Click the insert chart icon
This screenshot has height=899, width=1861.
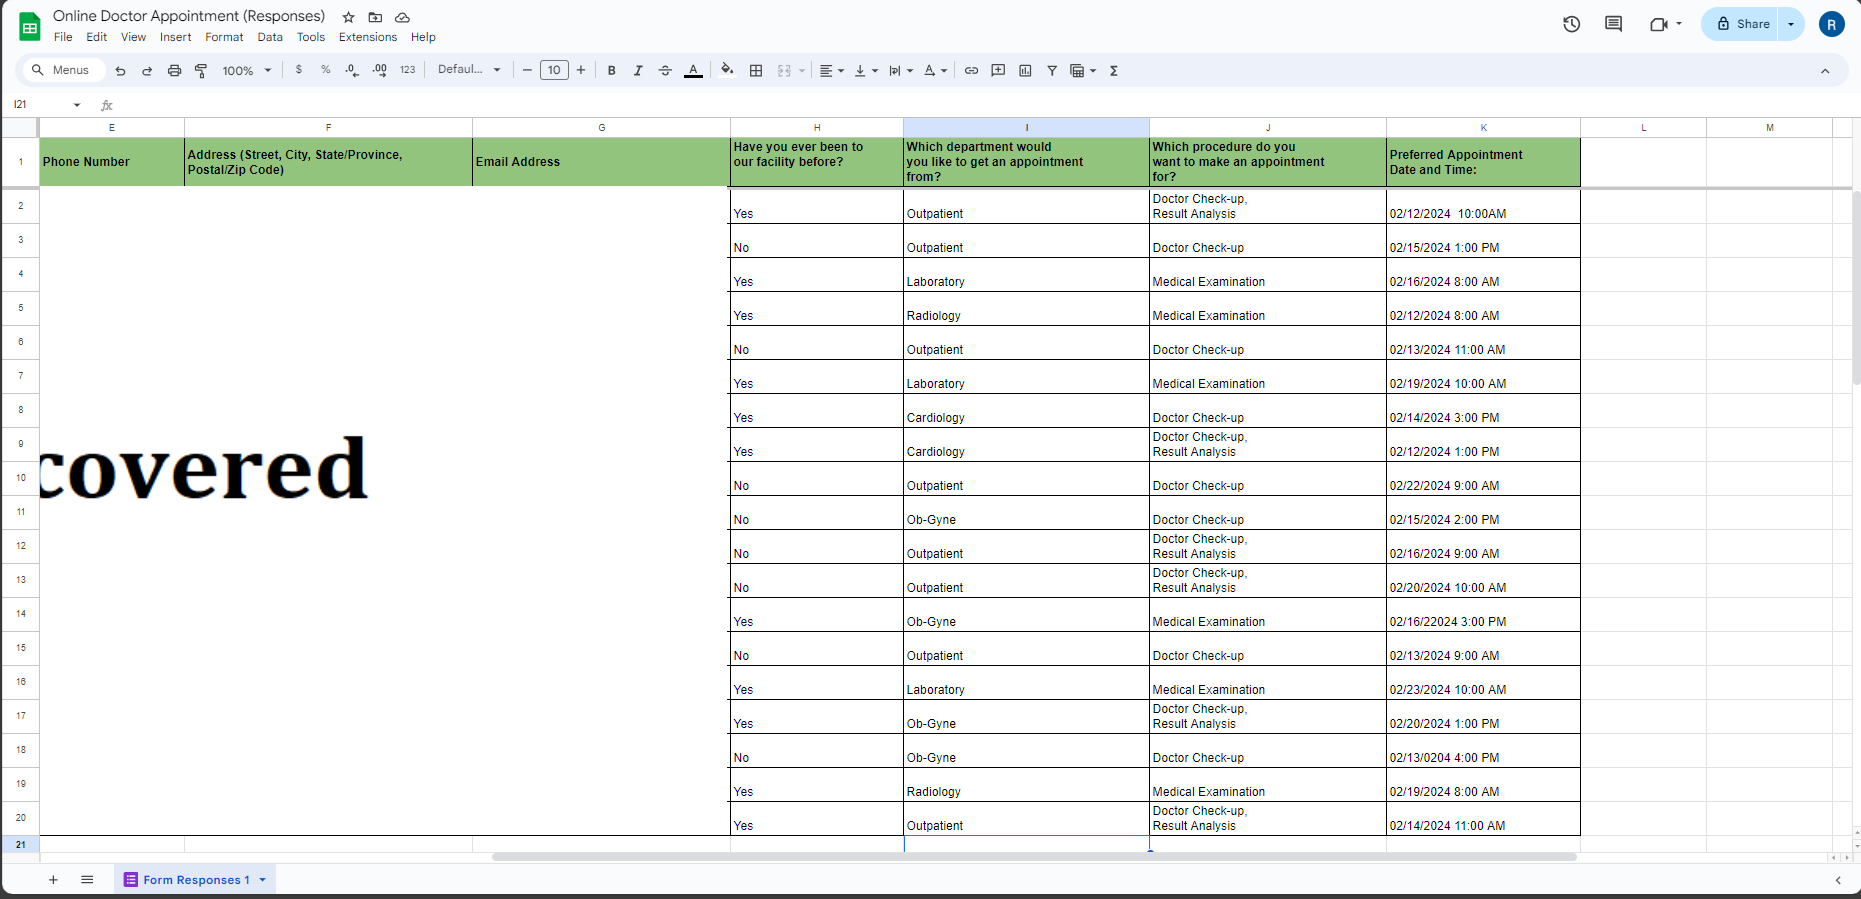pyautogui.click(x=1025, y=71)
